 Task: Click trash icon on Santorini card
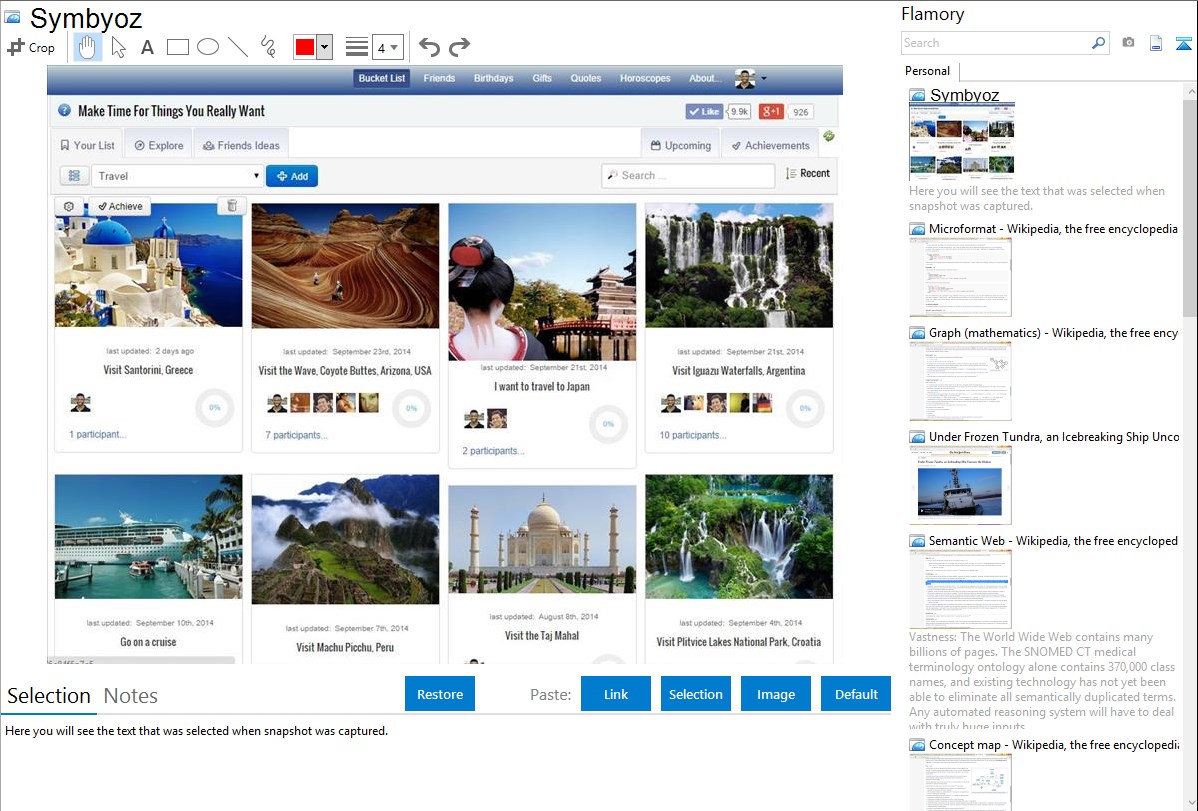(232, 206)
